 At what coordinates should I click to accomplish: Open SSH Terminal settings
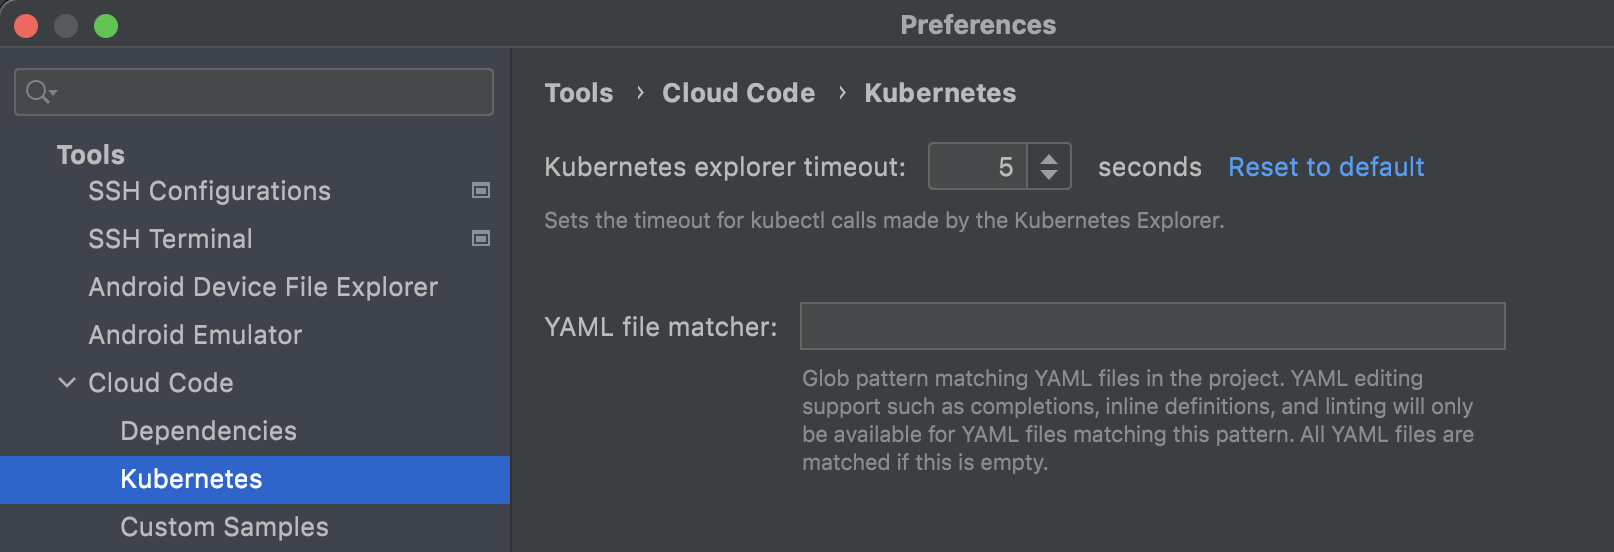170,239
